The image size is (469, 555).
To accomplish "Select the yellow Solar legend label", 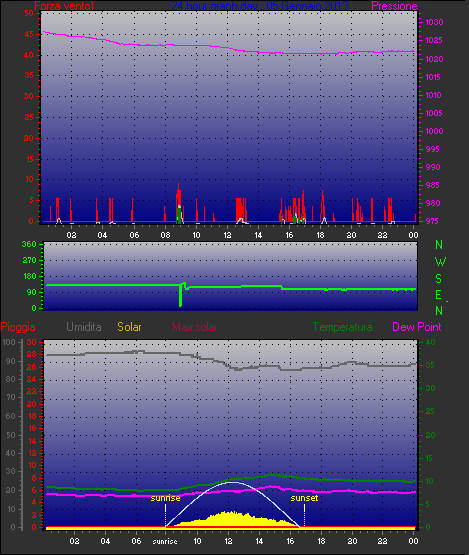I will pos(129,327).
